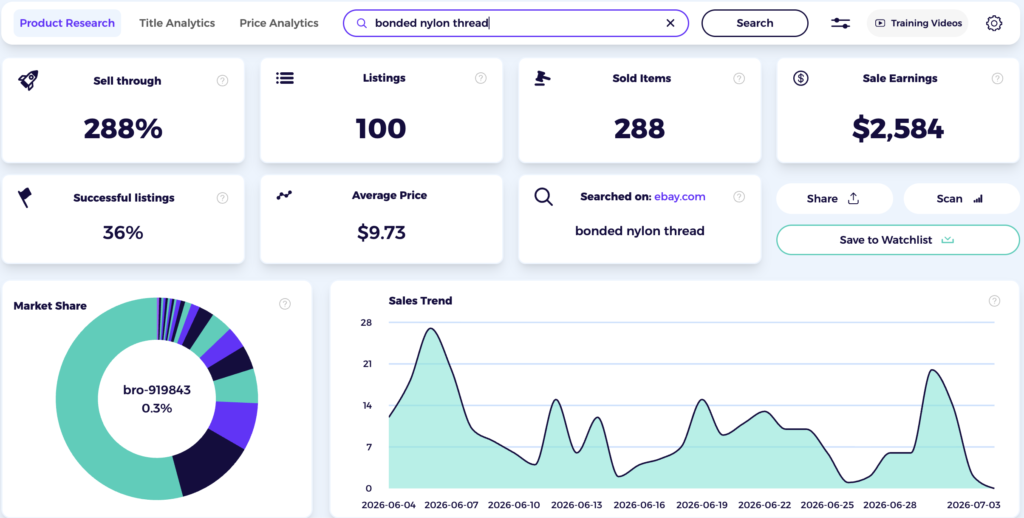Screen dimensions: 1024x518
Task: Open Training Videos
Action: (918, 23)
